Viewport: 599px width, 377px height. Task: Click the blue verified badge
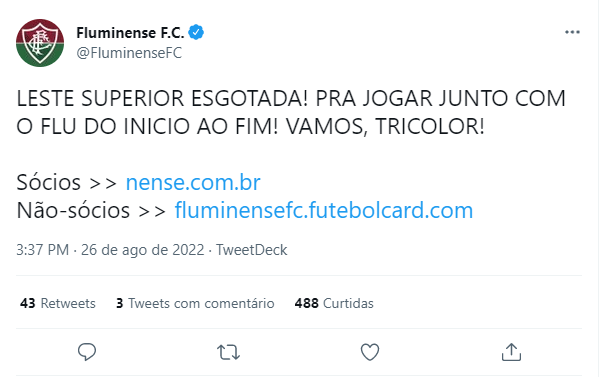pyautogui.click(x=196, y=32)
